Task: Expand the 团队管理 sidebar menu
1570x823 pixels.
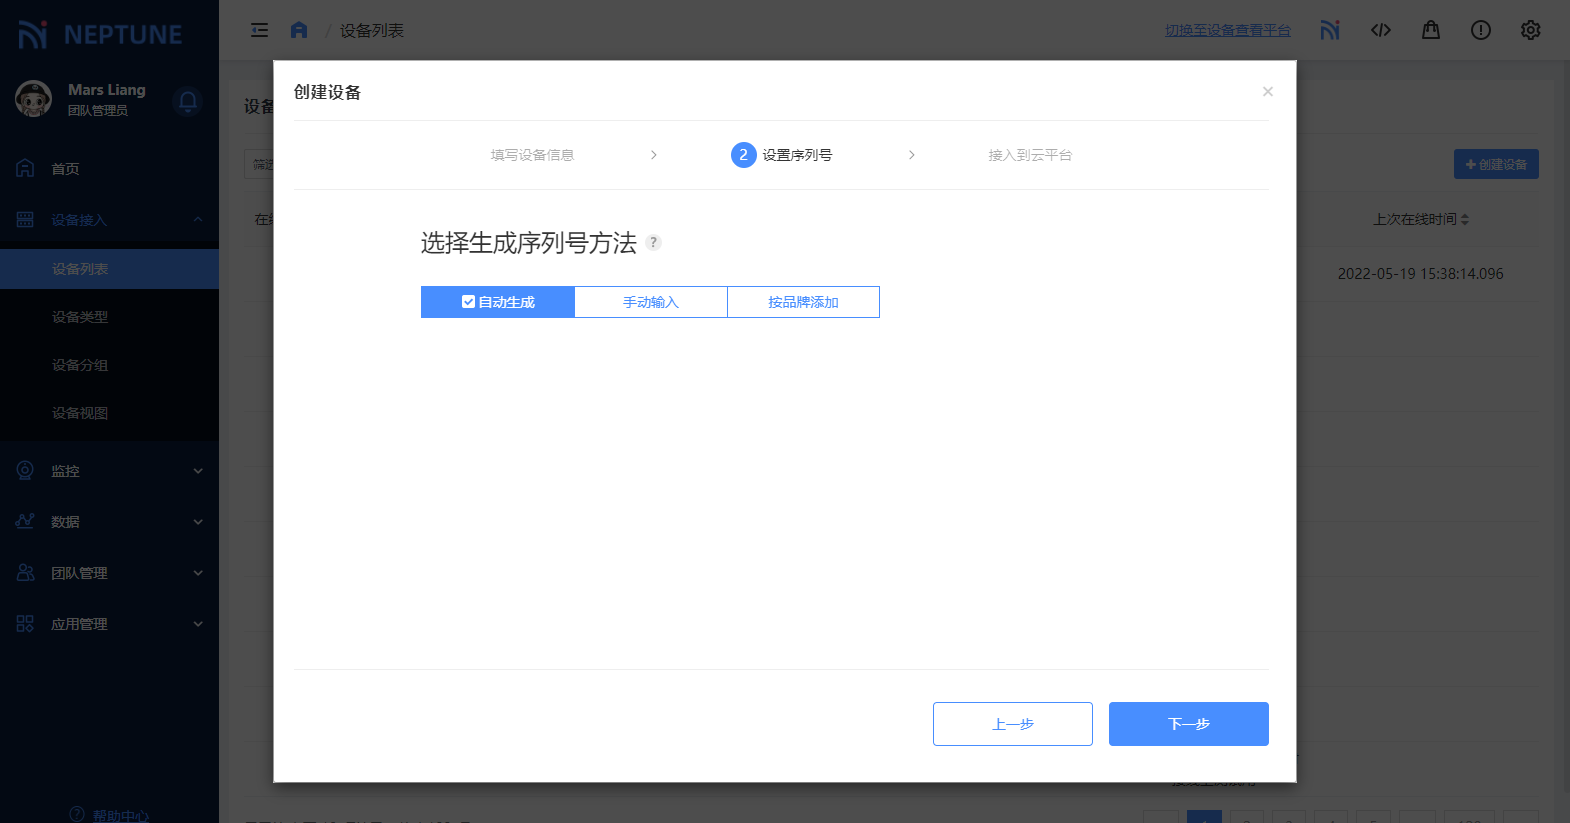Action: tap(109, 573)
